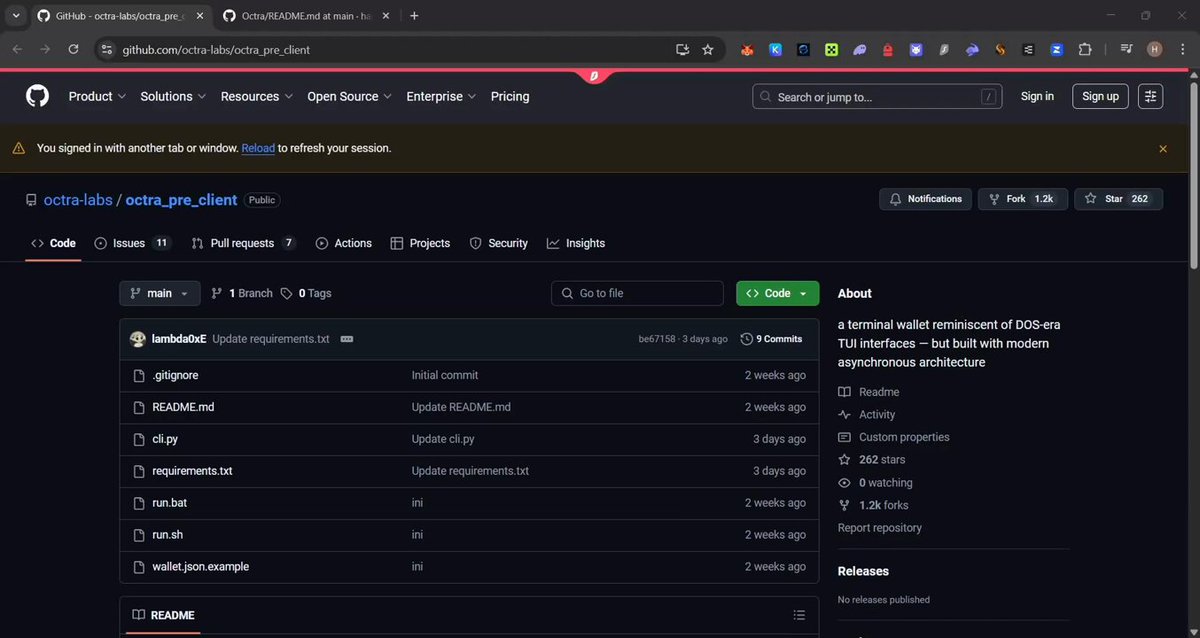Switch to the Security tab

498,243
